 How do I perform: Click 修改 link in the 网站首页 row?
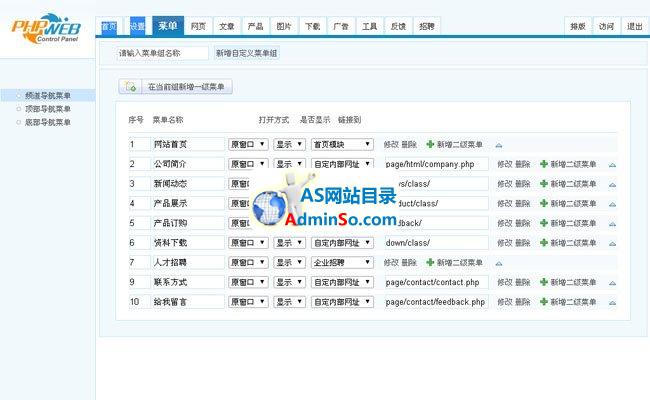[x=391, y=144]
